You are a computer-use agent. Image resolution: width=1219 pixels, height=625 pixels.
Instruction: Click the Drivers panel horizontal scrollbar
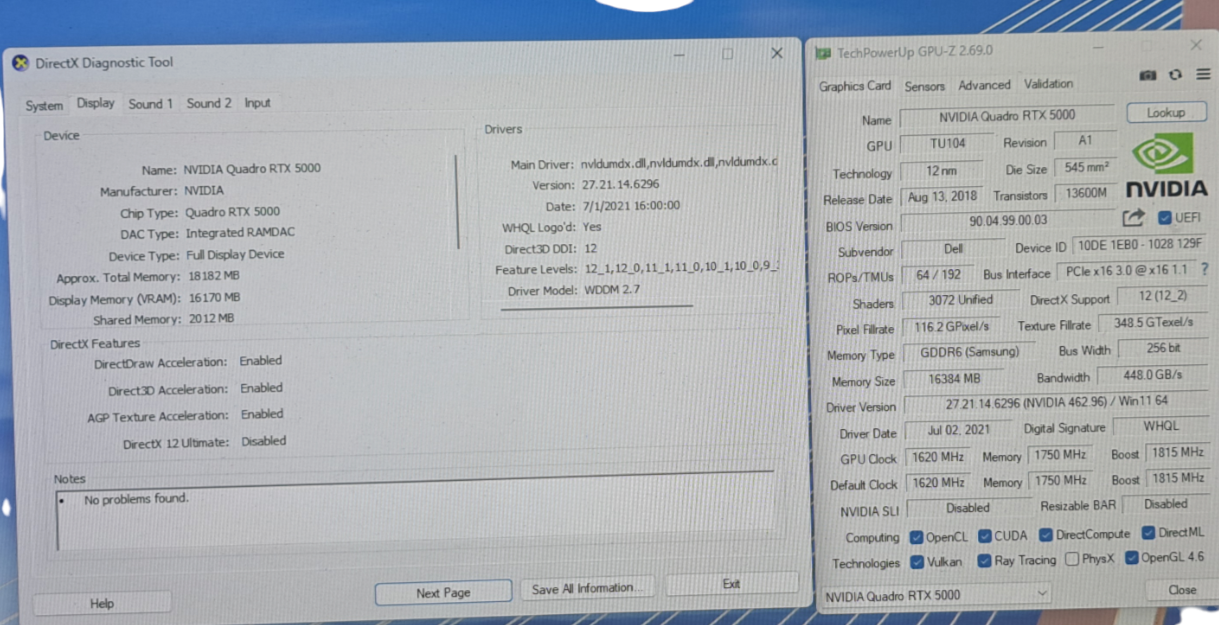coord(597,306)
